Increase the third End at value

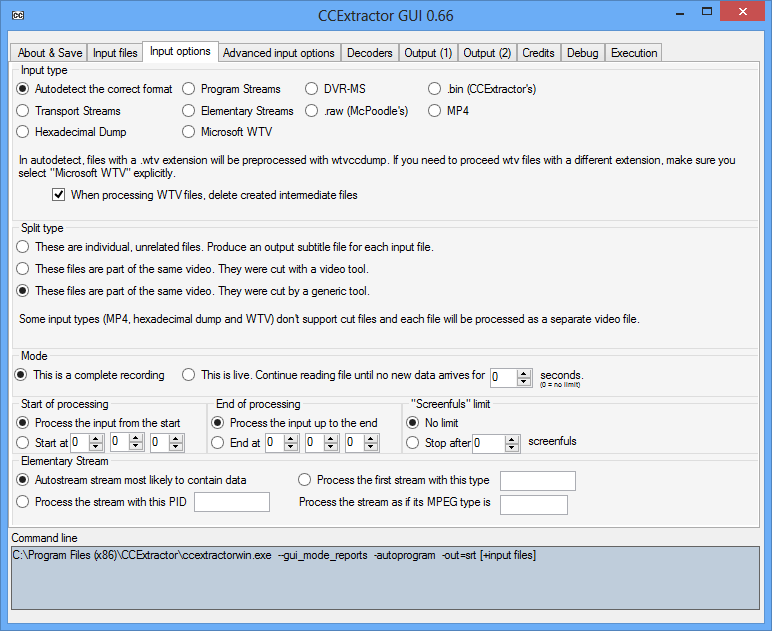click(x=371, y=439)
